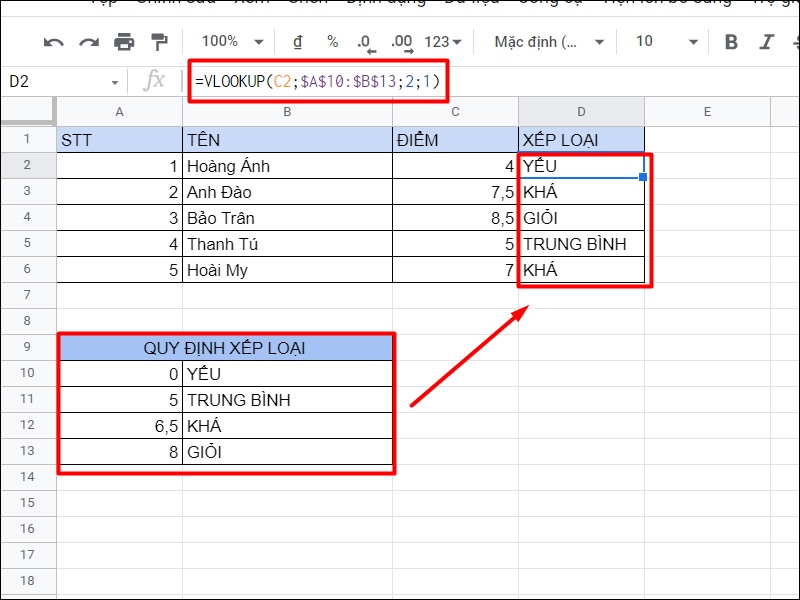Open the Print icon

click(x=122, y=42)
